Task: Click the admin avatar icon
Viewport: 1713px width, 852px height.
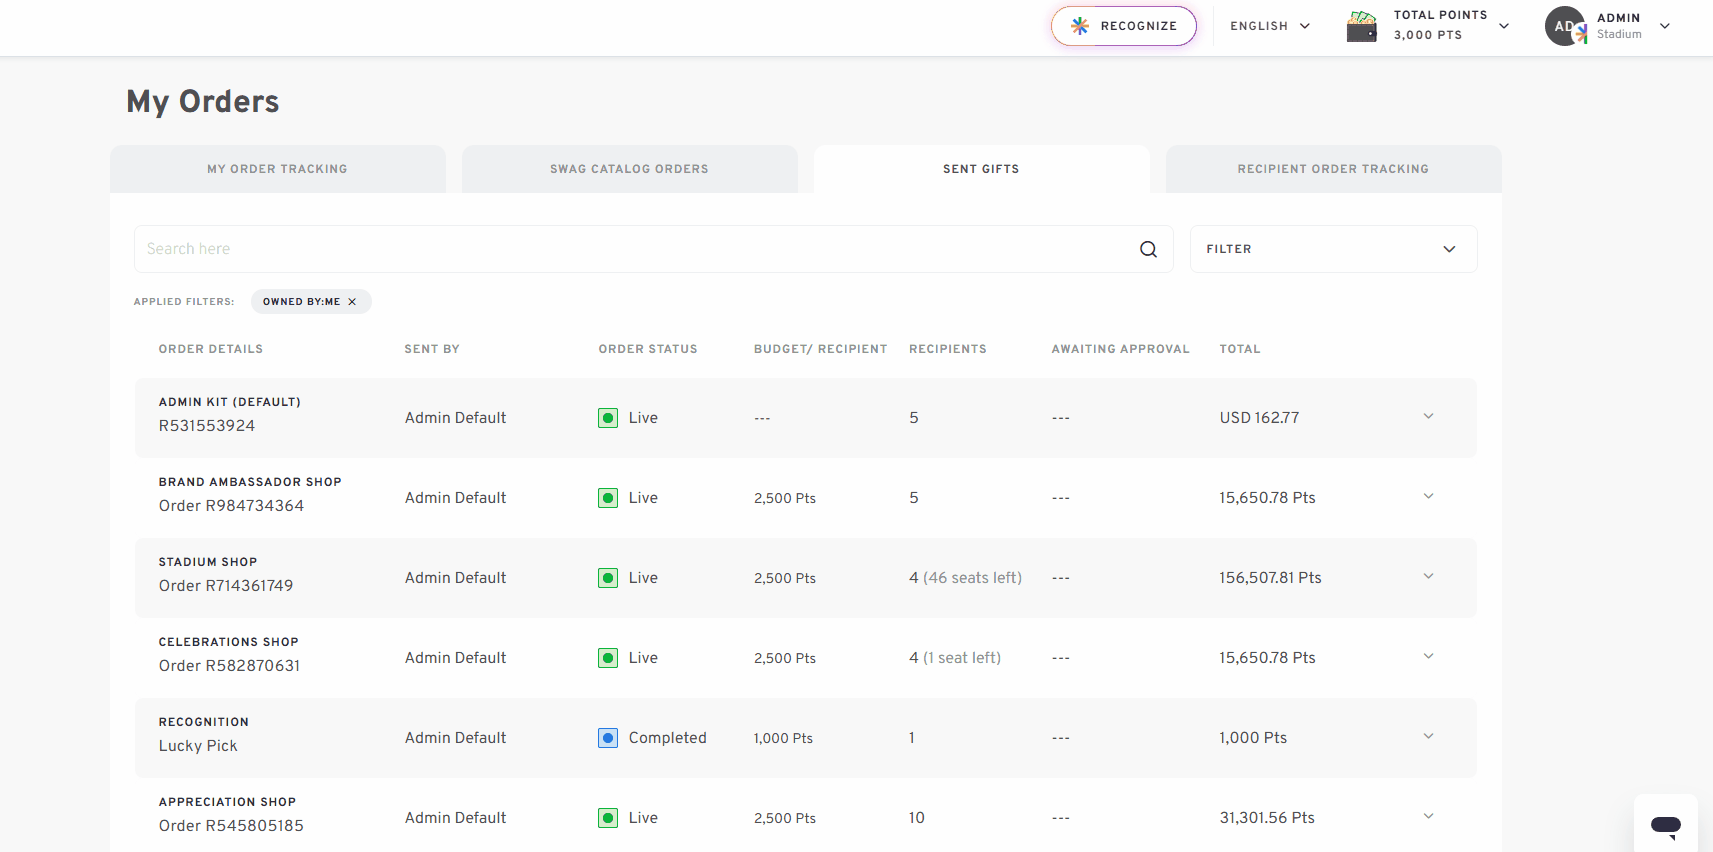Action: click(1566, 26)
